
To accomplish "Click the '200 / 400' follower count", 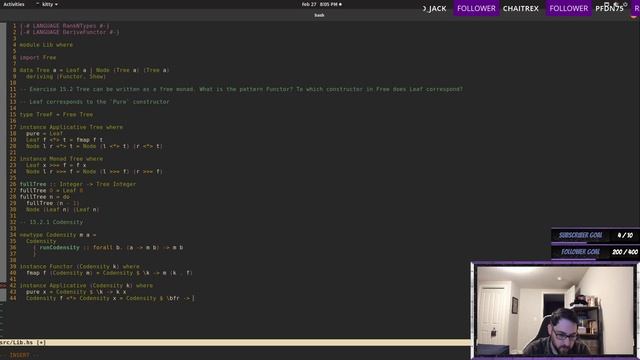I will point(624,252).
